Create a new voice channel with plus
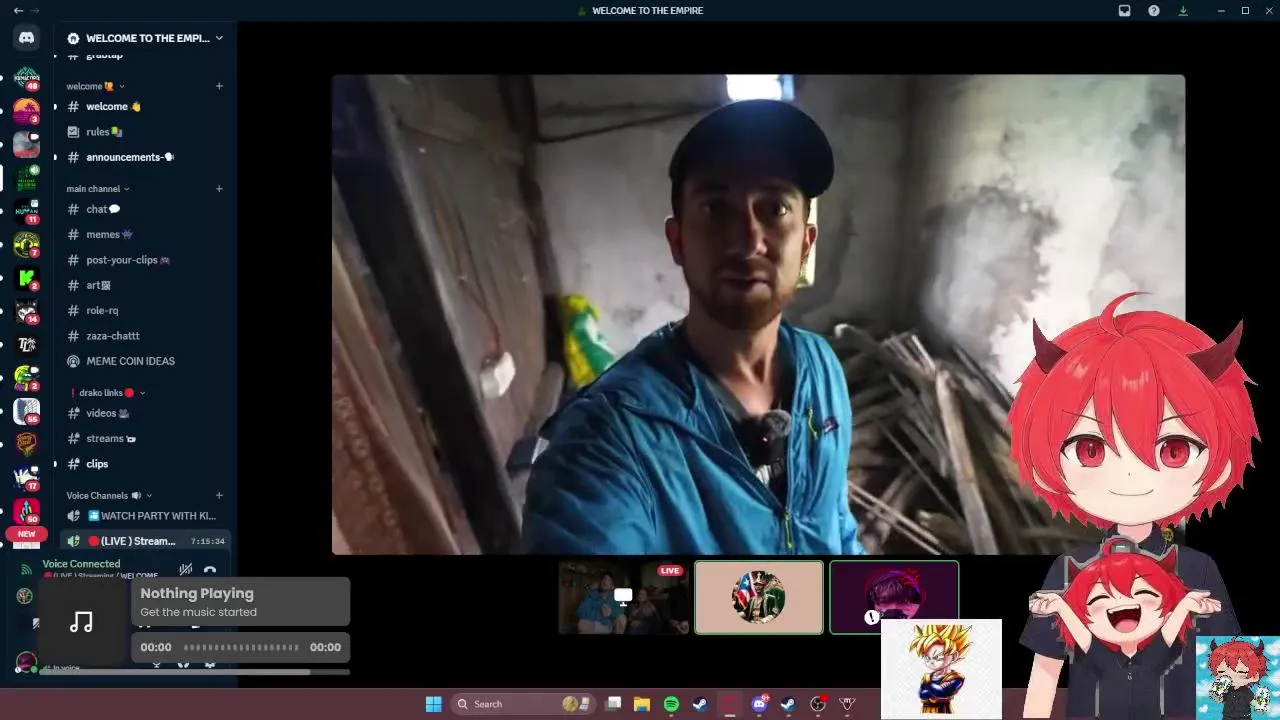The height and width of the screenshot is (720, 1280). tap(219, 495)
